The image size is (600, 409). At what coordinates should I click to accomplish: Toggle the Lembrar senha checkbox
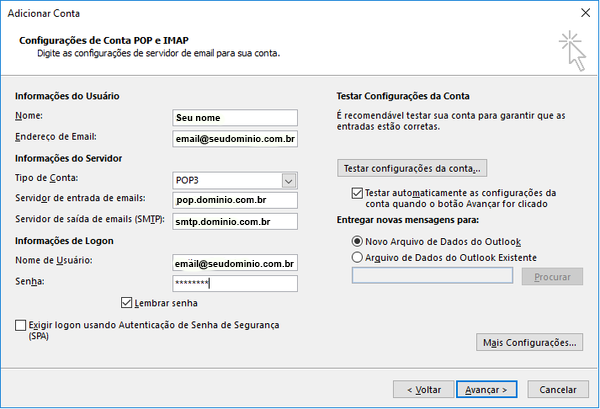tap(126, 303)
